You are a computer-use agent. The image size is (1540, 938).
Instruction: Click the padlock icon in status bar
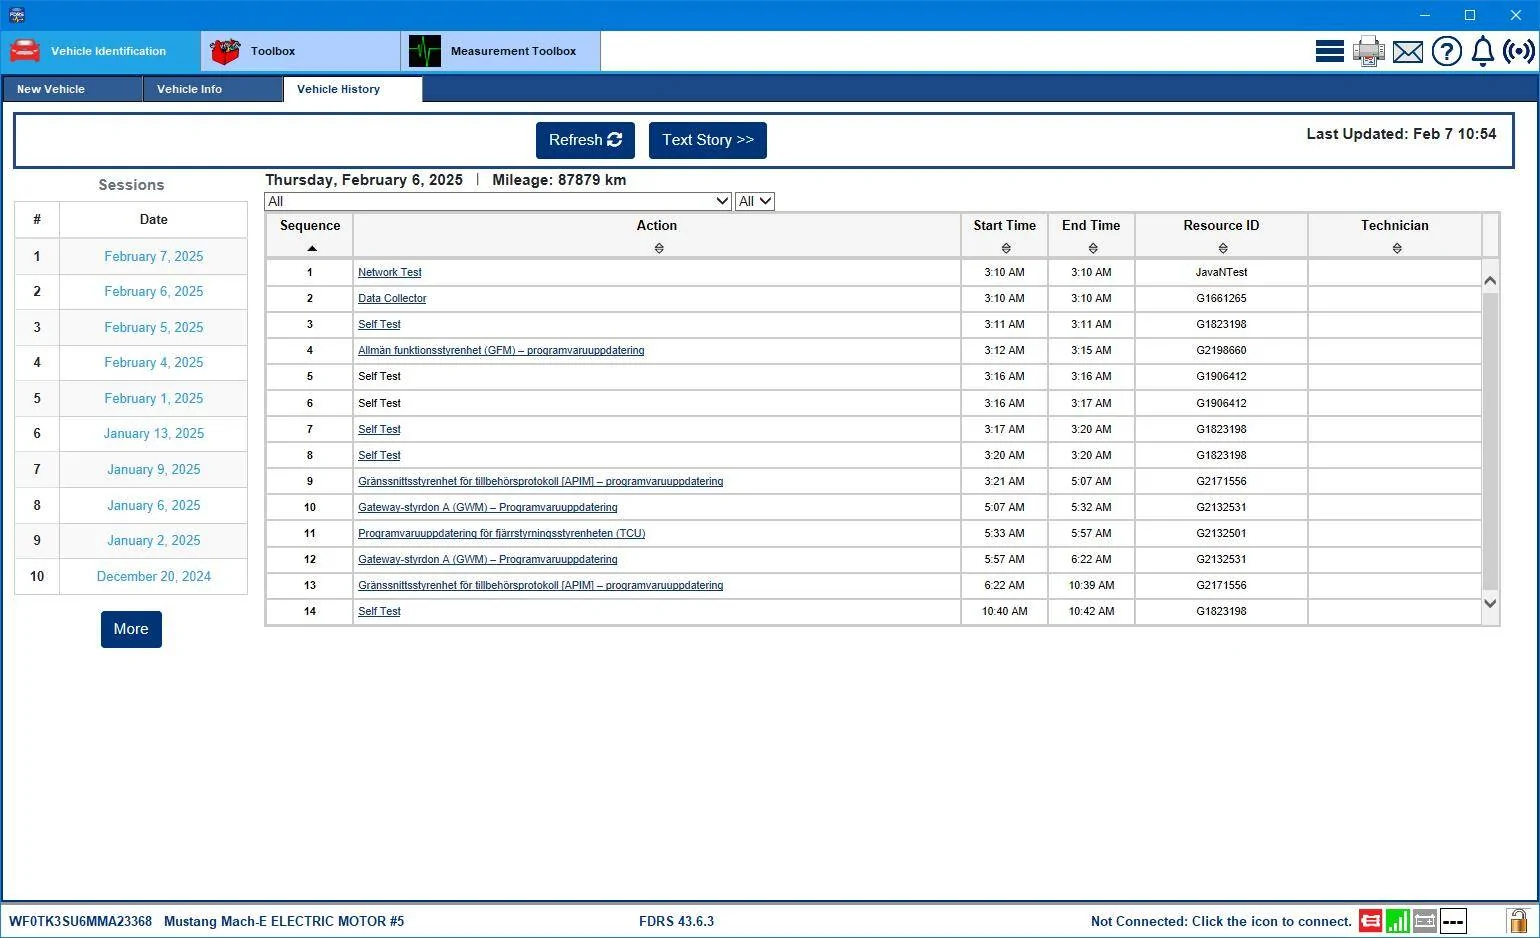(1518, 920)
